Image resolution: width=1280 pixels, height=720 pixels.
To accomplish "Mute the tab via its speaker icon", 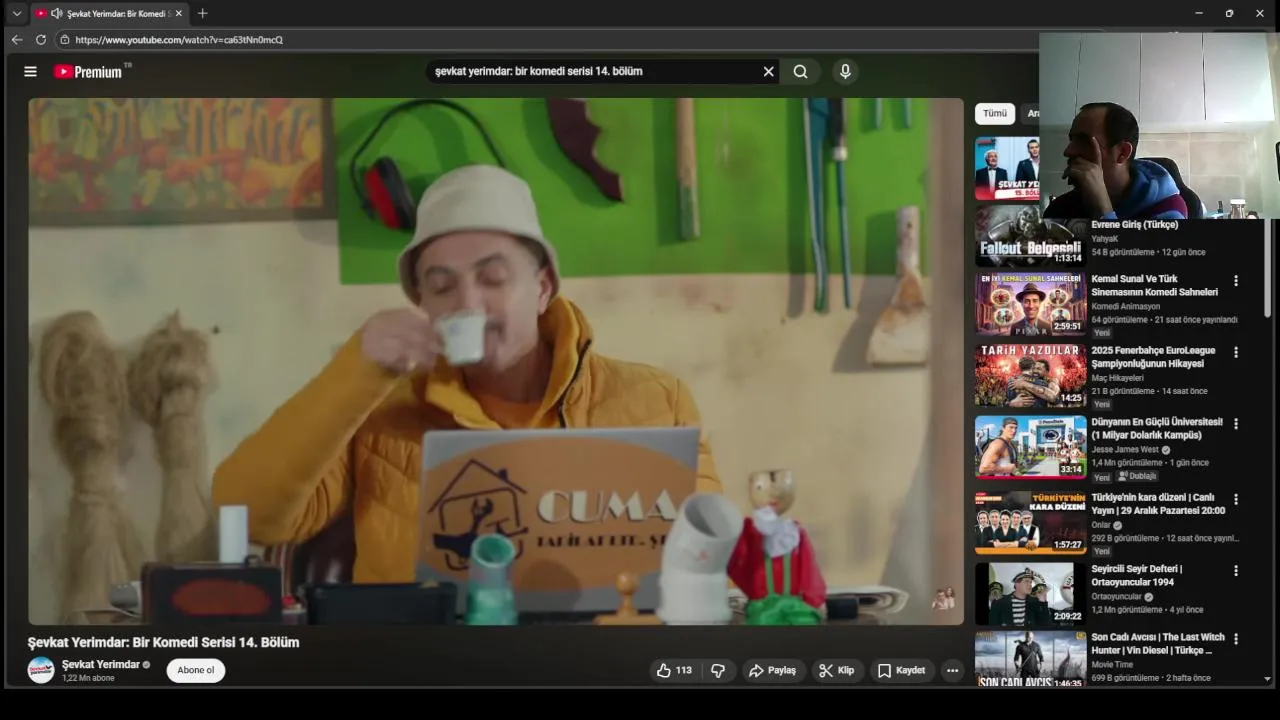I will click(57, 13).
